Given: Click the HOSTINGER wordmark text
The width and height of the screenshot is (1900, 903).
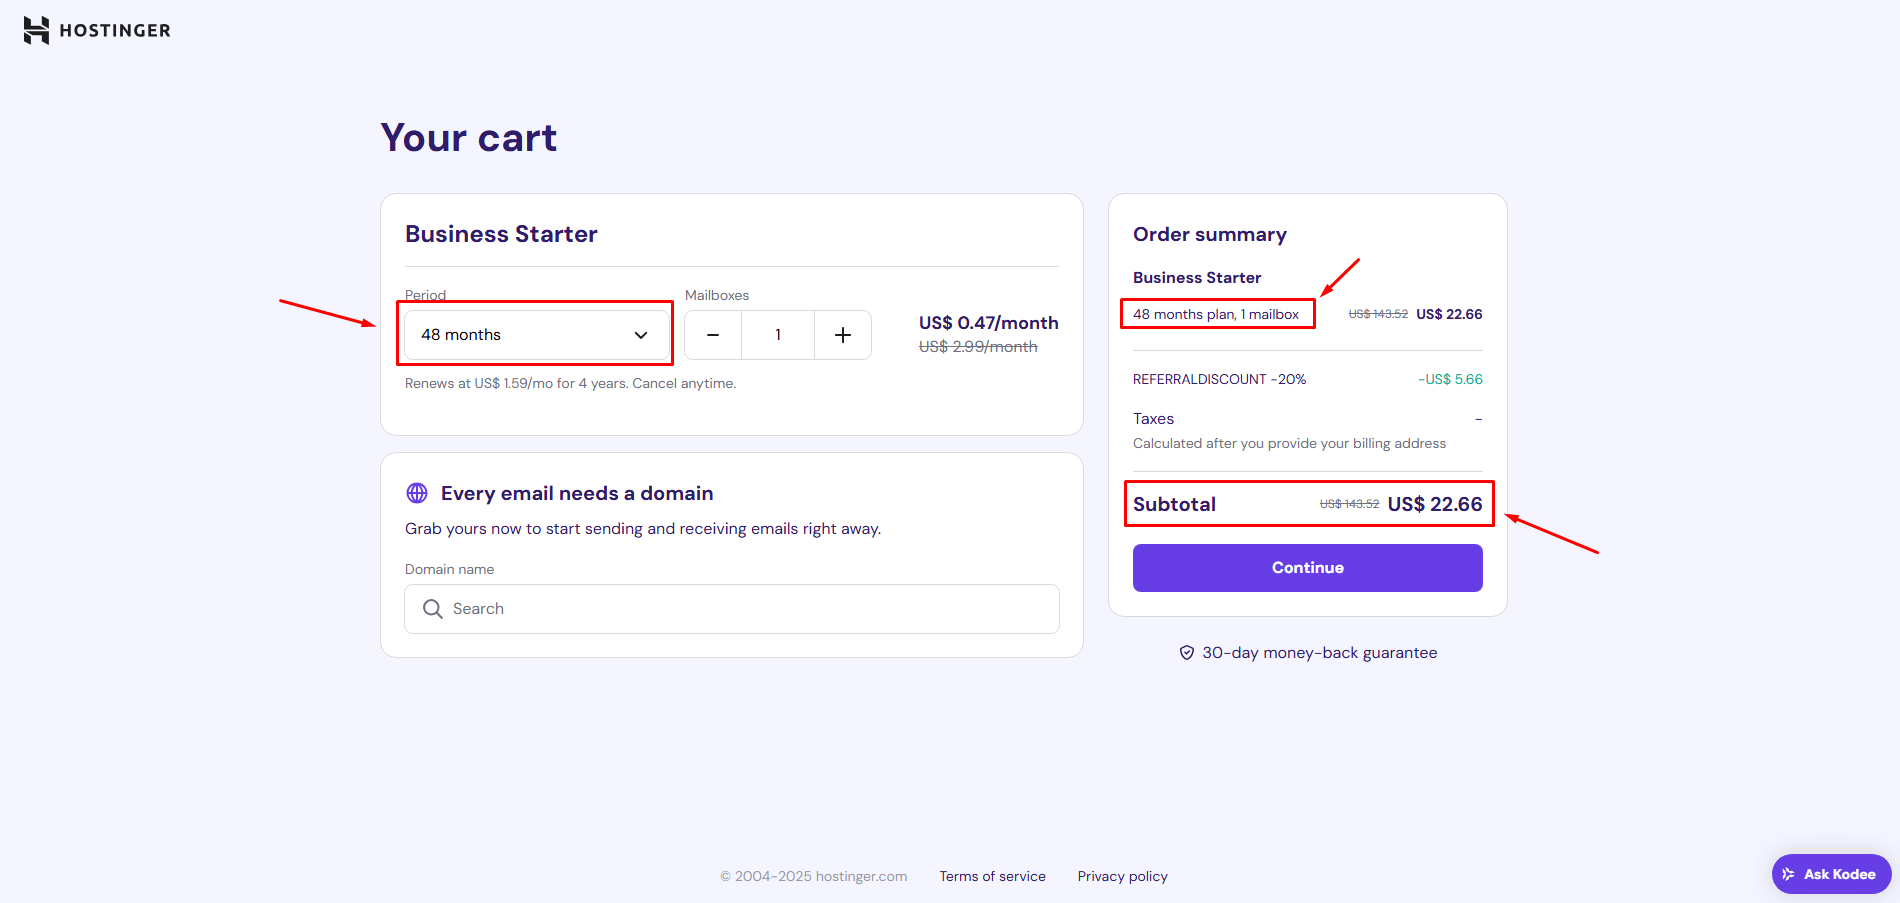Looking at the screenshot, I should pyautogui.click(x=115, y=31).
